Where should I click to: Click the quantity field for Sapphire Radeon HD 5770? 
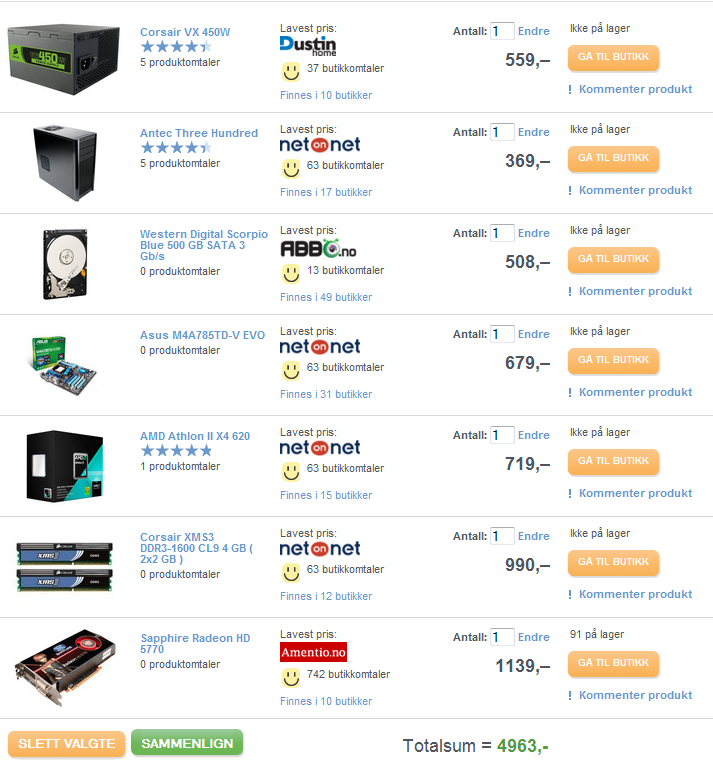pyautogui.click(x=502, y=637)
